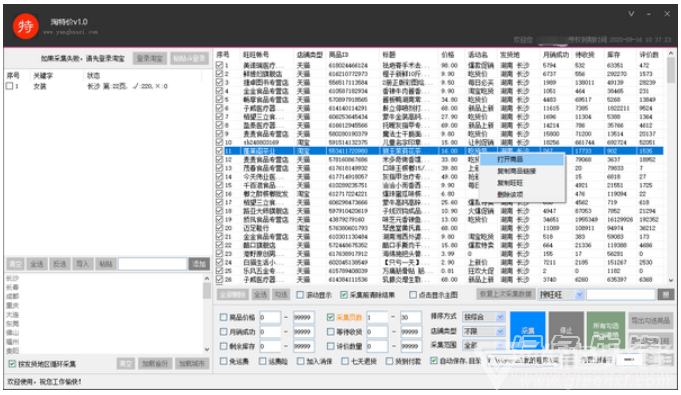This screenshot has width=681, height=395.
Task: Click the green 所有勾选 button
Action: click(x=606, y=331)
